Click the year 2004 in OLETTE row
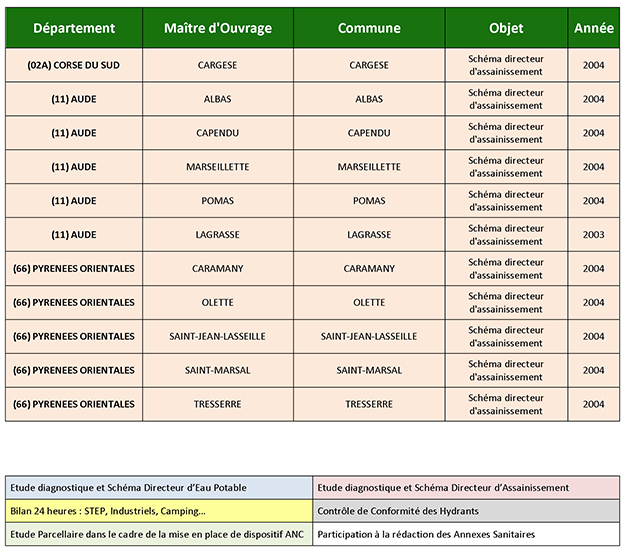 [x=594, y=303]
